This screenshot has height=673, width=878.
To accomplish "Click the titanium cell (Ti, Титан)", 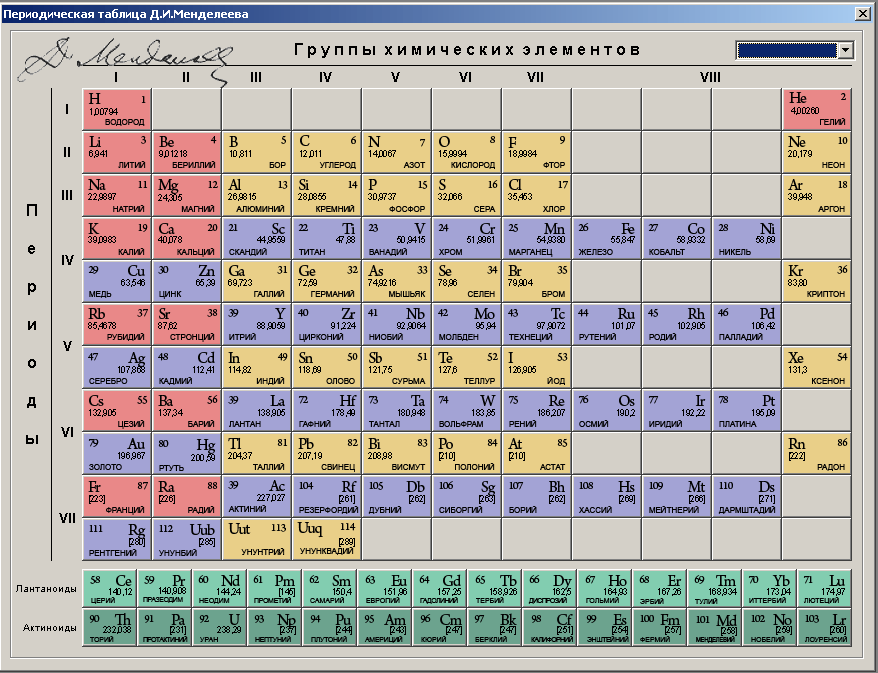I will 327,239.
